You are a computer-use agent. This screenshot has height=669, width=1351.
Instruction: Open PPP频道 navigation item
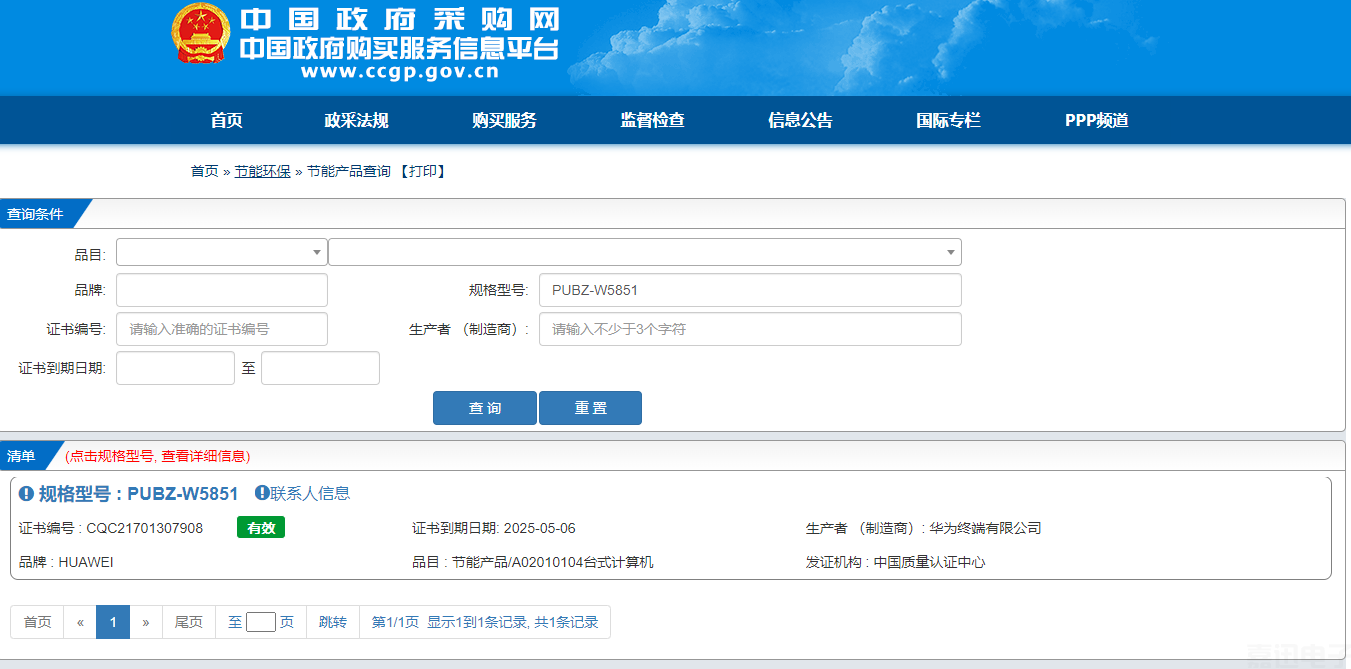point(1097,120)
